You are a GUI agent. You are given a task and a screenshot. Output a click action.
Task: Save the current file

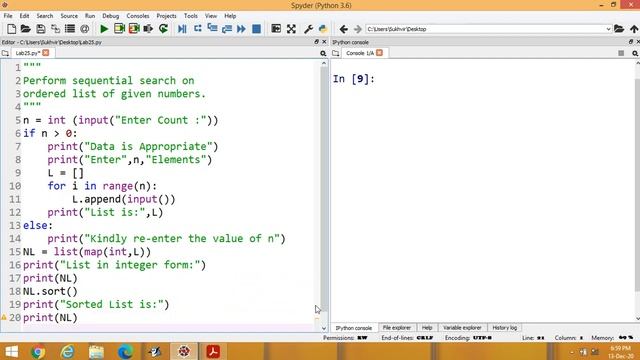pos(40,29)
